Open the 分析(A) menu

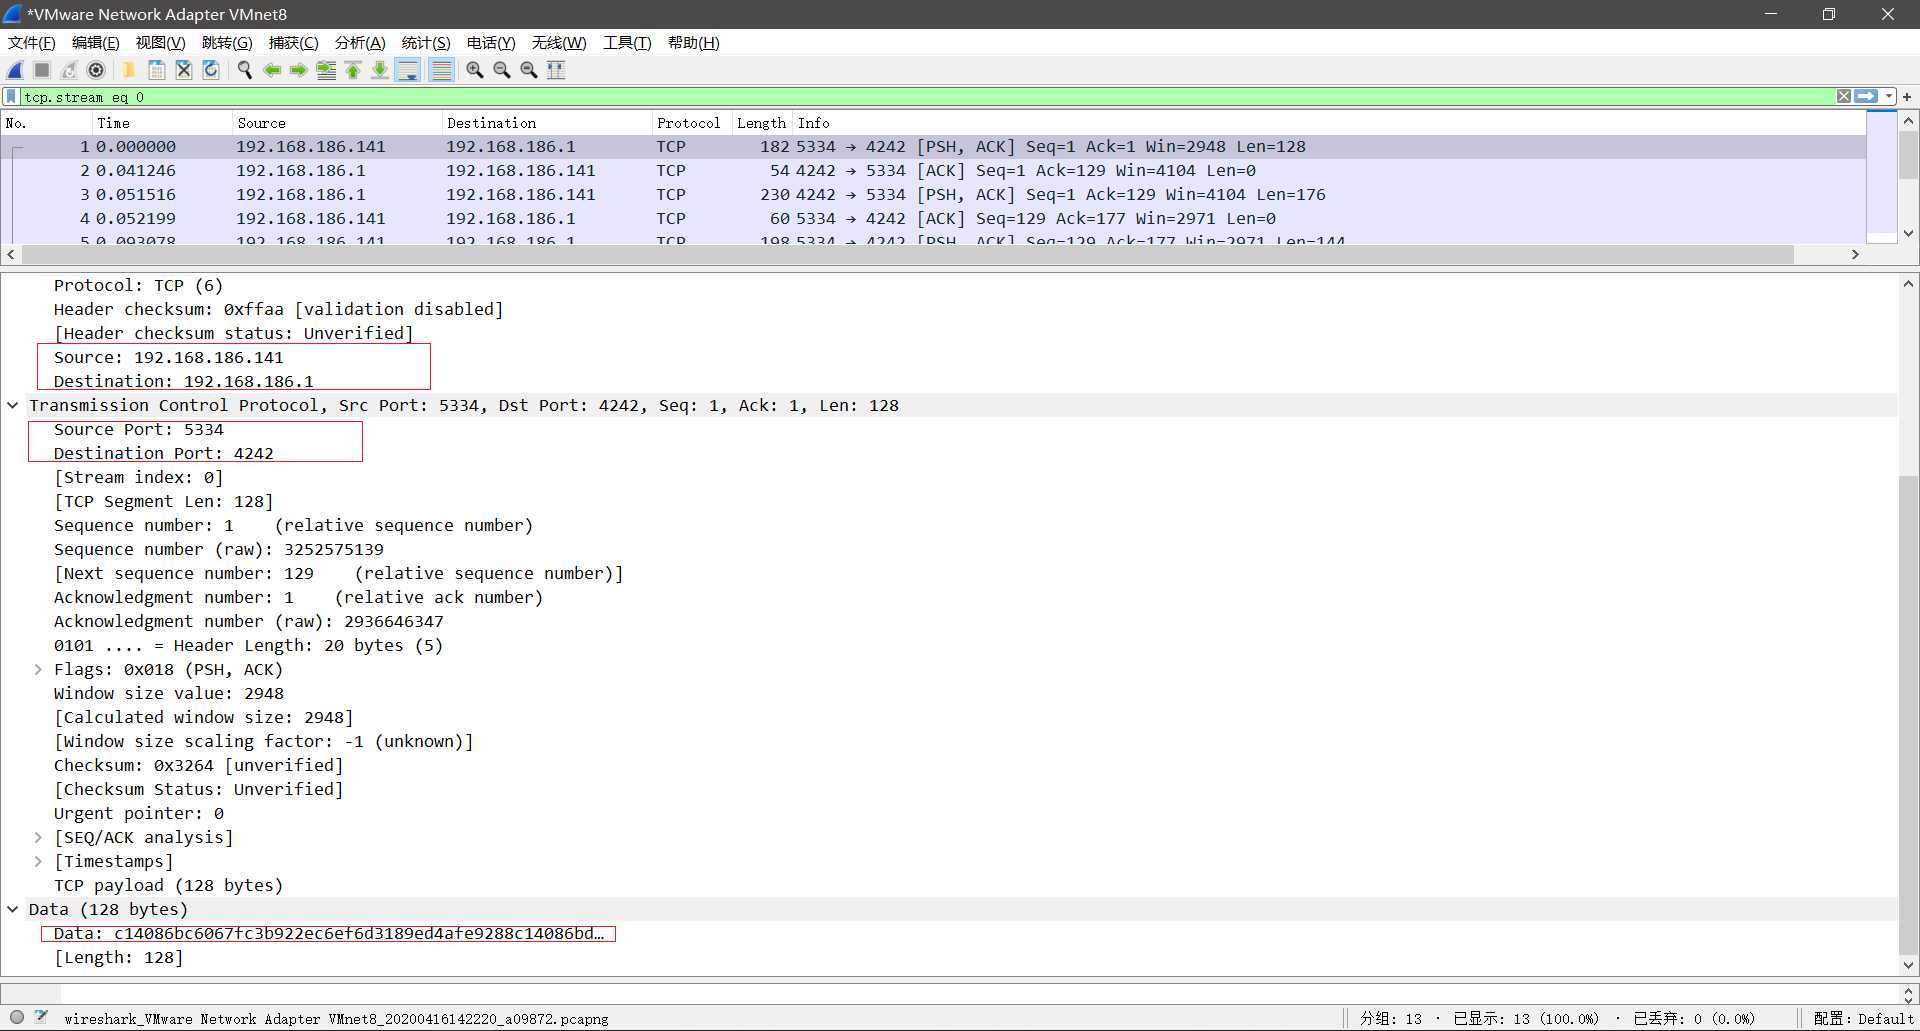pos(360,43)
